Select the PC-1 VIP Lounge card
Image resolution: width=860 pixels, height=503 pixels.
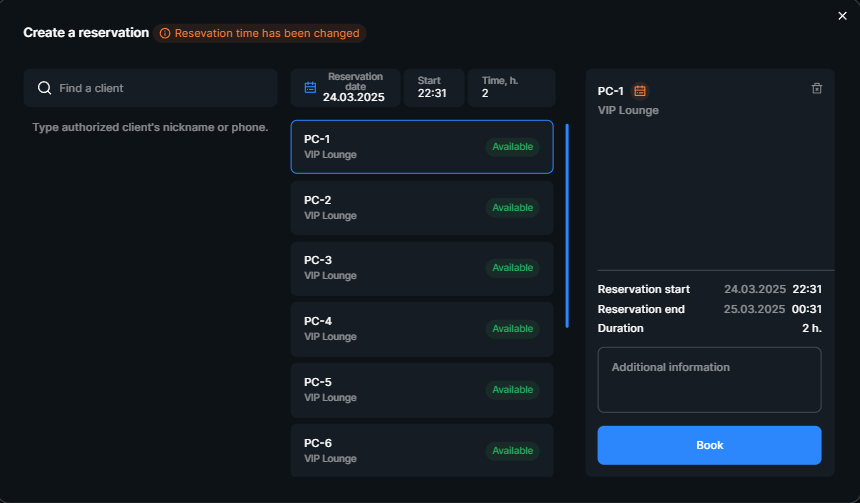[422, 147]
